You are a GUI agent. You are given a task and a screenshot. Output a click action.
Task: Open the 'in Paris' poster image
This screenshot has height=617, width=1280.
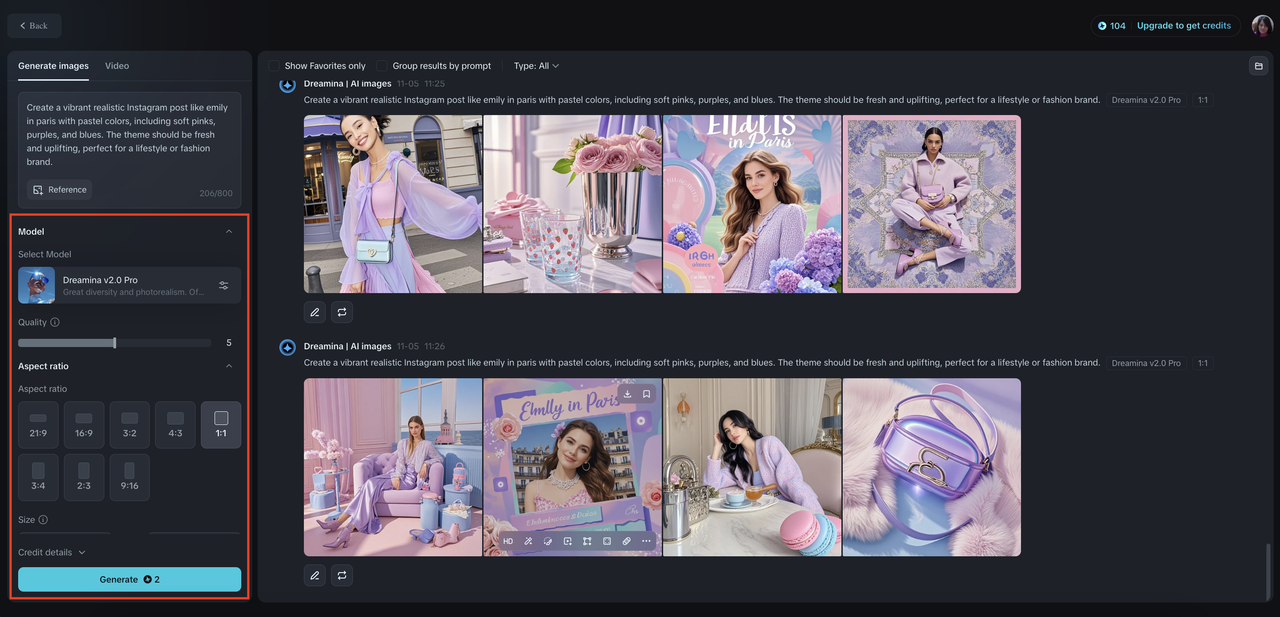(752, 204)
